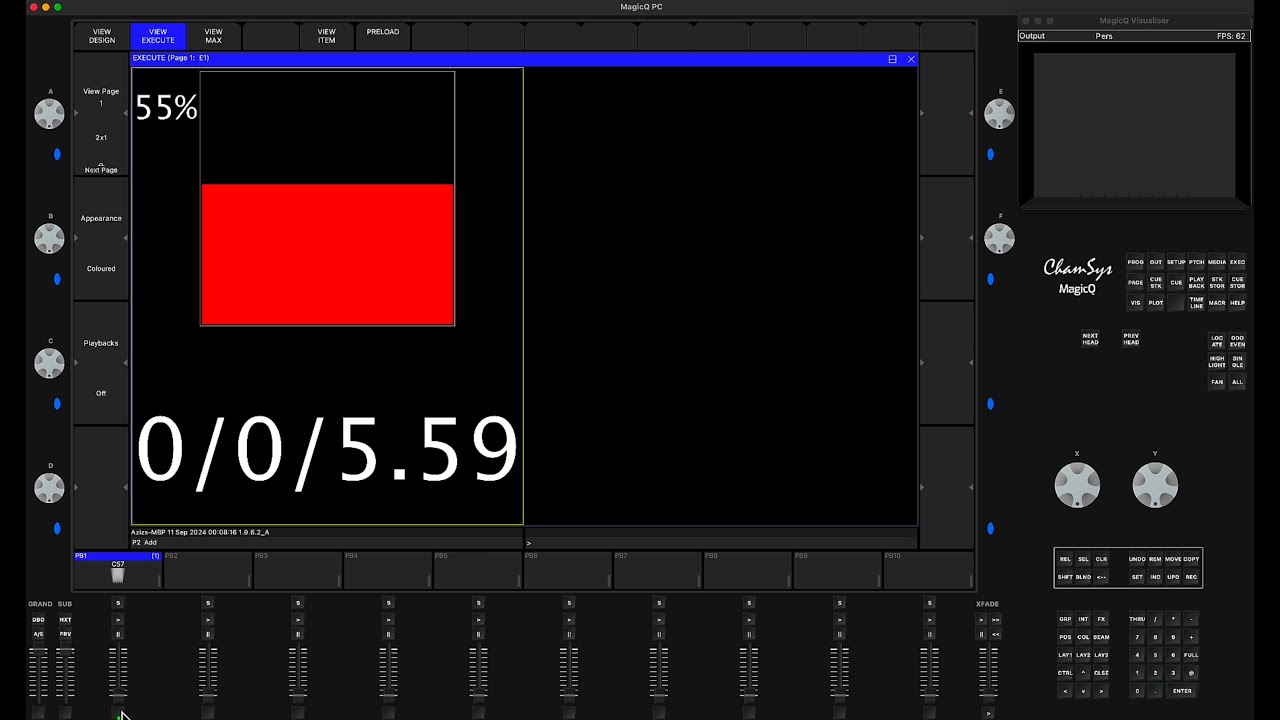Select PREV HEAD key
Image resolution: width=1280 pixels, height=720 pixels.
coord(1131,340)
